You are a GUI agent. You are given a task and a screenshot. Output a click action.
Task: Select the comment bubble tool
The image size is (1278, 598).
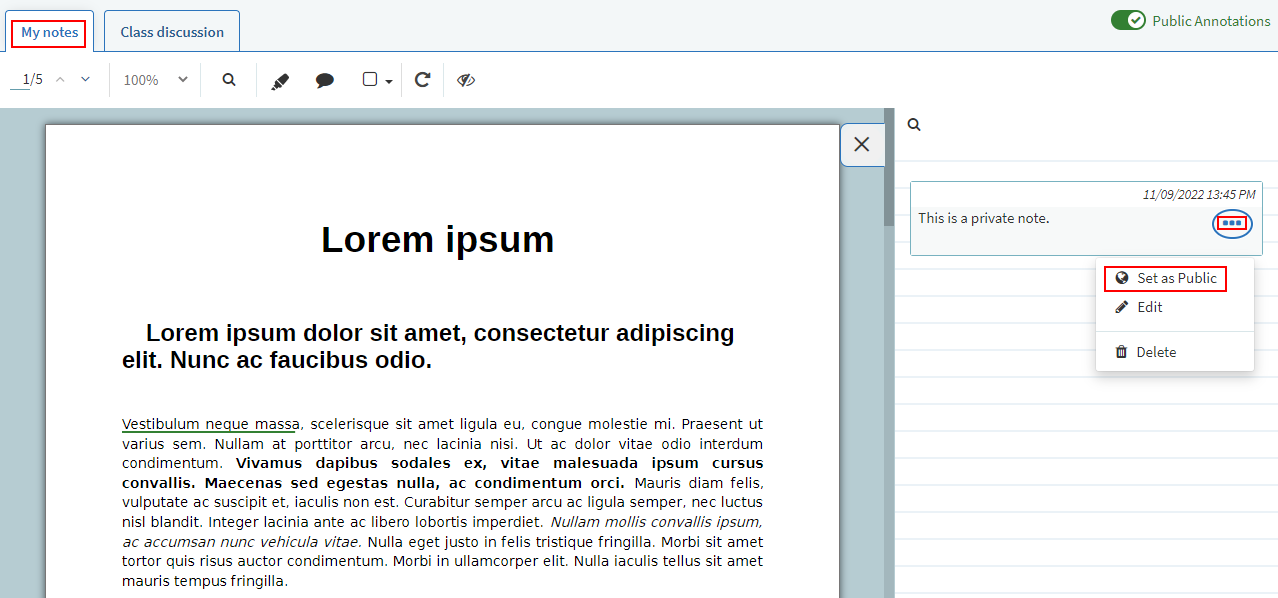point(325,80)
